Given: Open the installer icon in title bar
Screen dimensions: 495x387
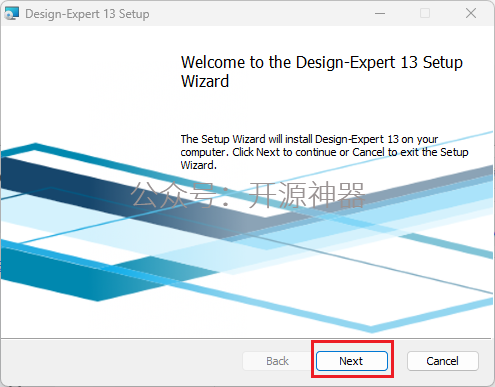Looking at the screenshot, I should [x=12, y=13].
